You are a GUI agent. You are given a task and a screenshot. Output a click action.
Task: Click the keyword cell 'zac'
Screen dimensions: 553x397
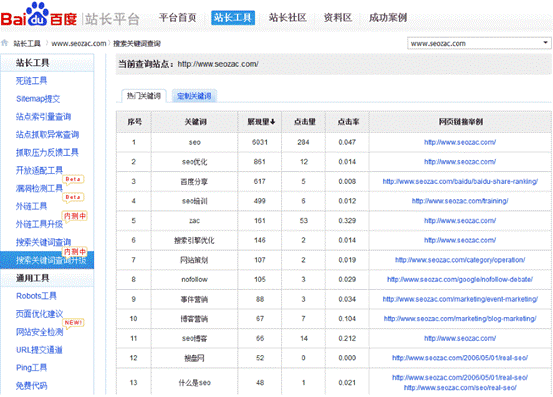coord(194,221)
